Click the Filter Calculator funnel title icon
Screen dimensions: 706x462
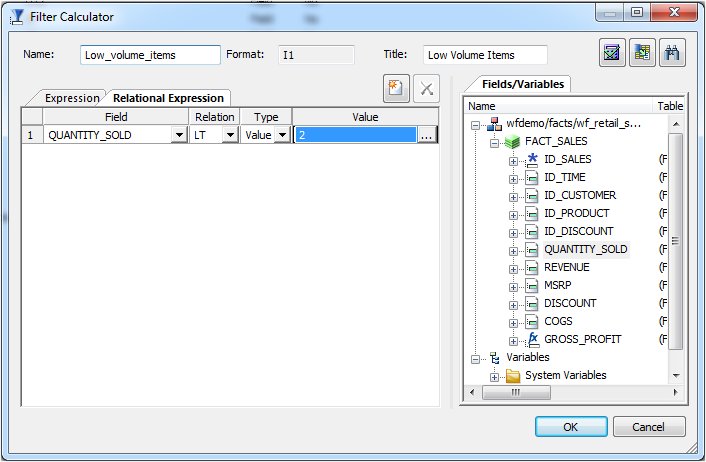pos(17,17)
